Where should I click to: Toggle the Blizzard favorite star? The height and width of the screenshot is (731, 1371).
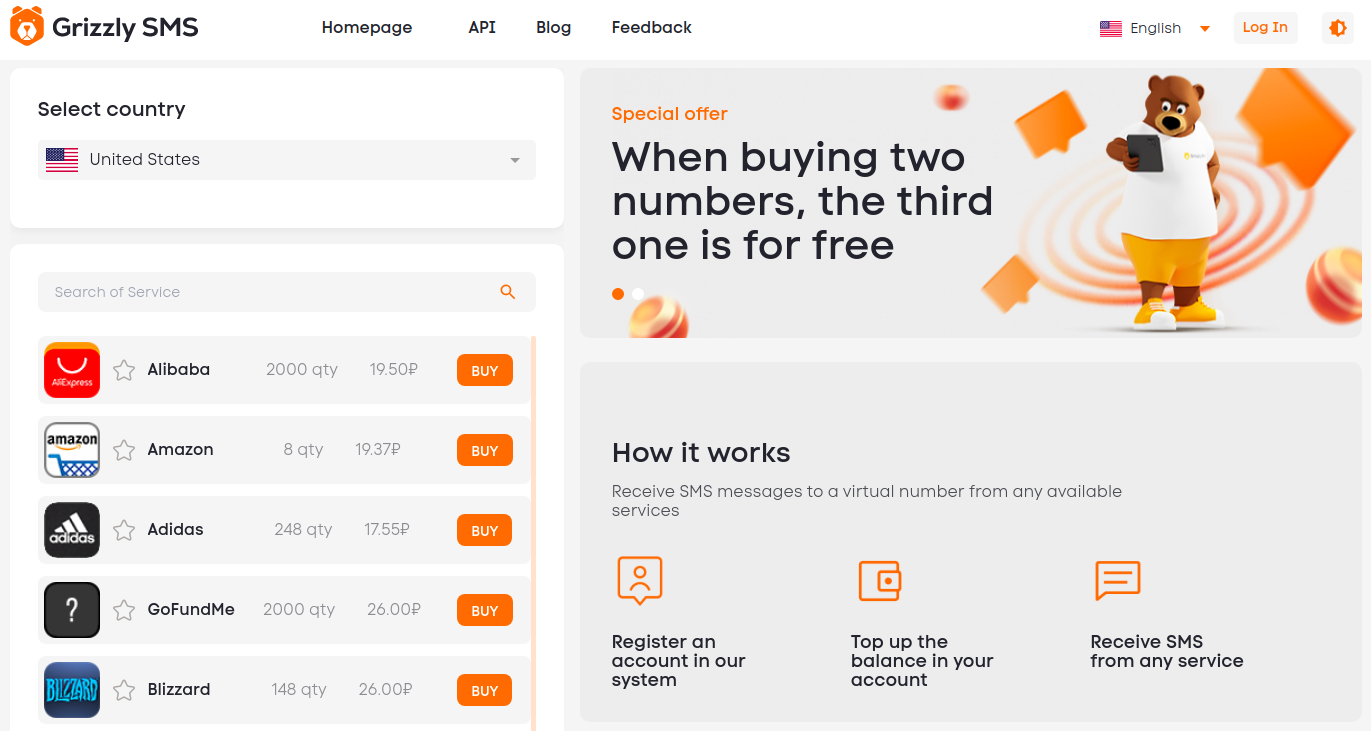124,690
